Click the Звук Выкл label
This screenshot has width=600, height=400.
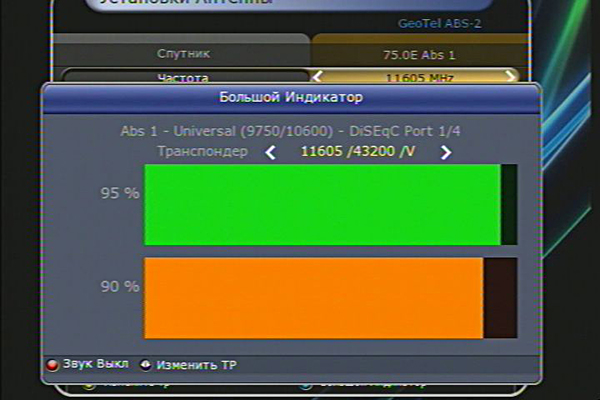(95, 365)
